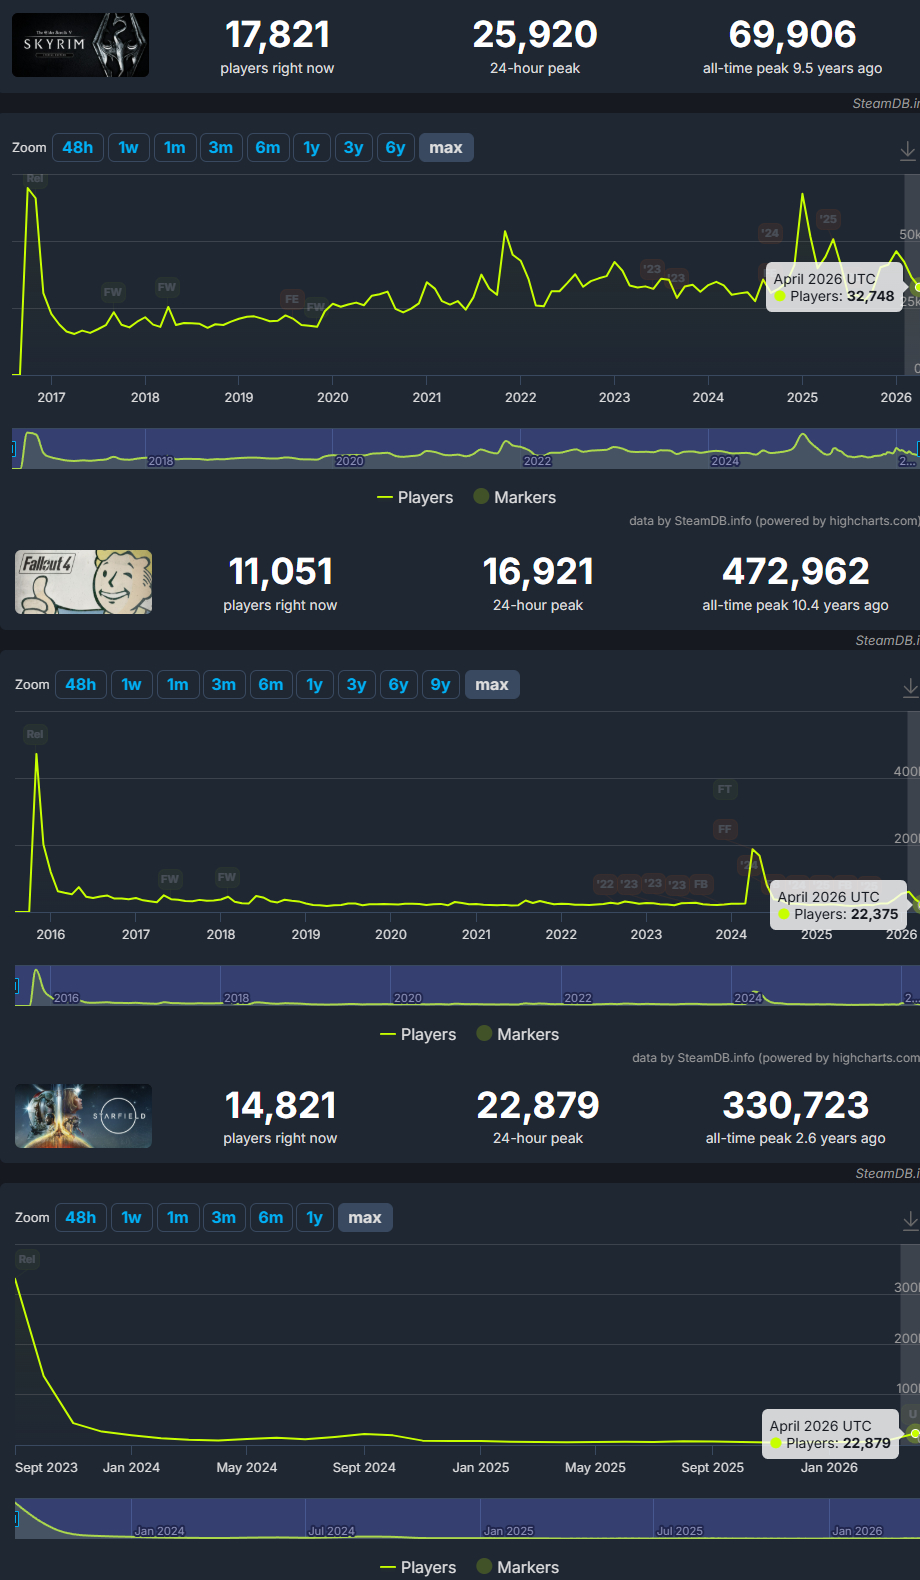This screenshot has height=1580, width=920.
Task: Toggle Markers series in Skyrim chart legend
Action: (514, 497)
